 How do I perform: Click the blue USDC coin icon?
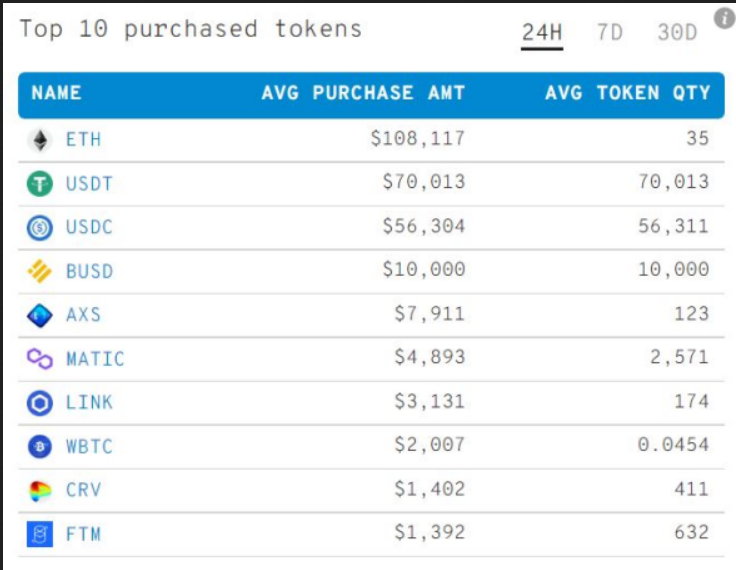(40, 228)
